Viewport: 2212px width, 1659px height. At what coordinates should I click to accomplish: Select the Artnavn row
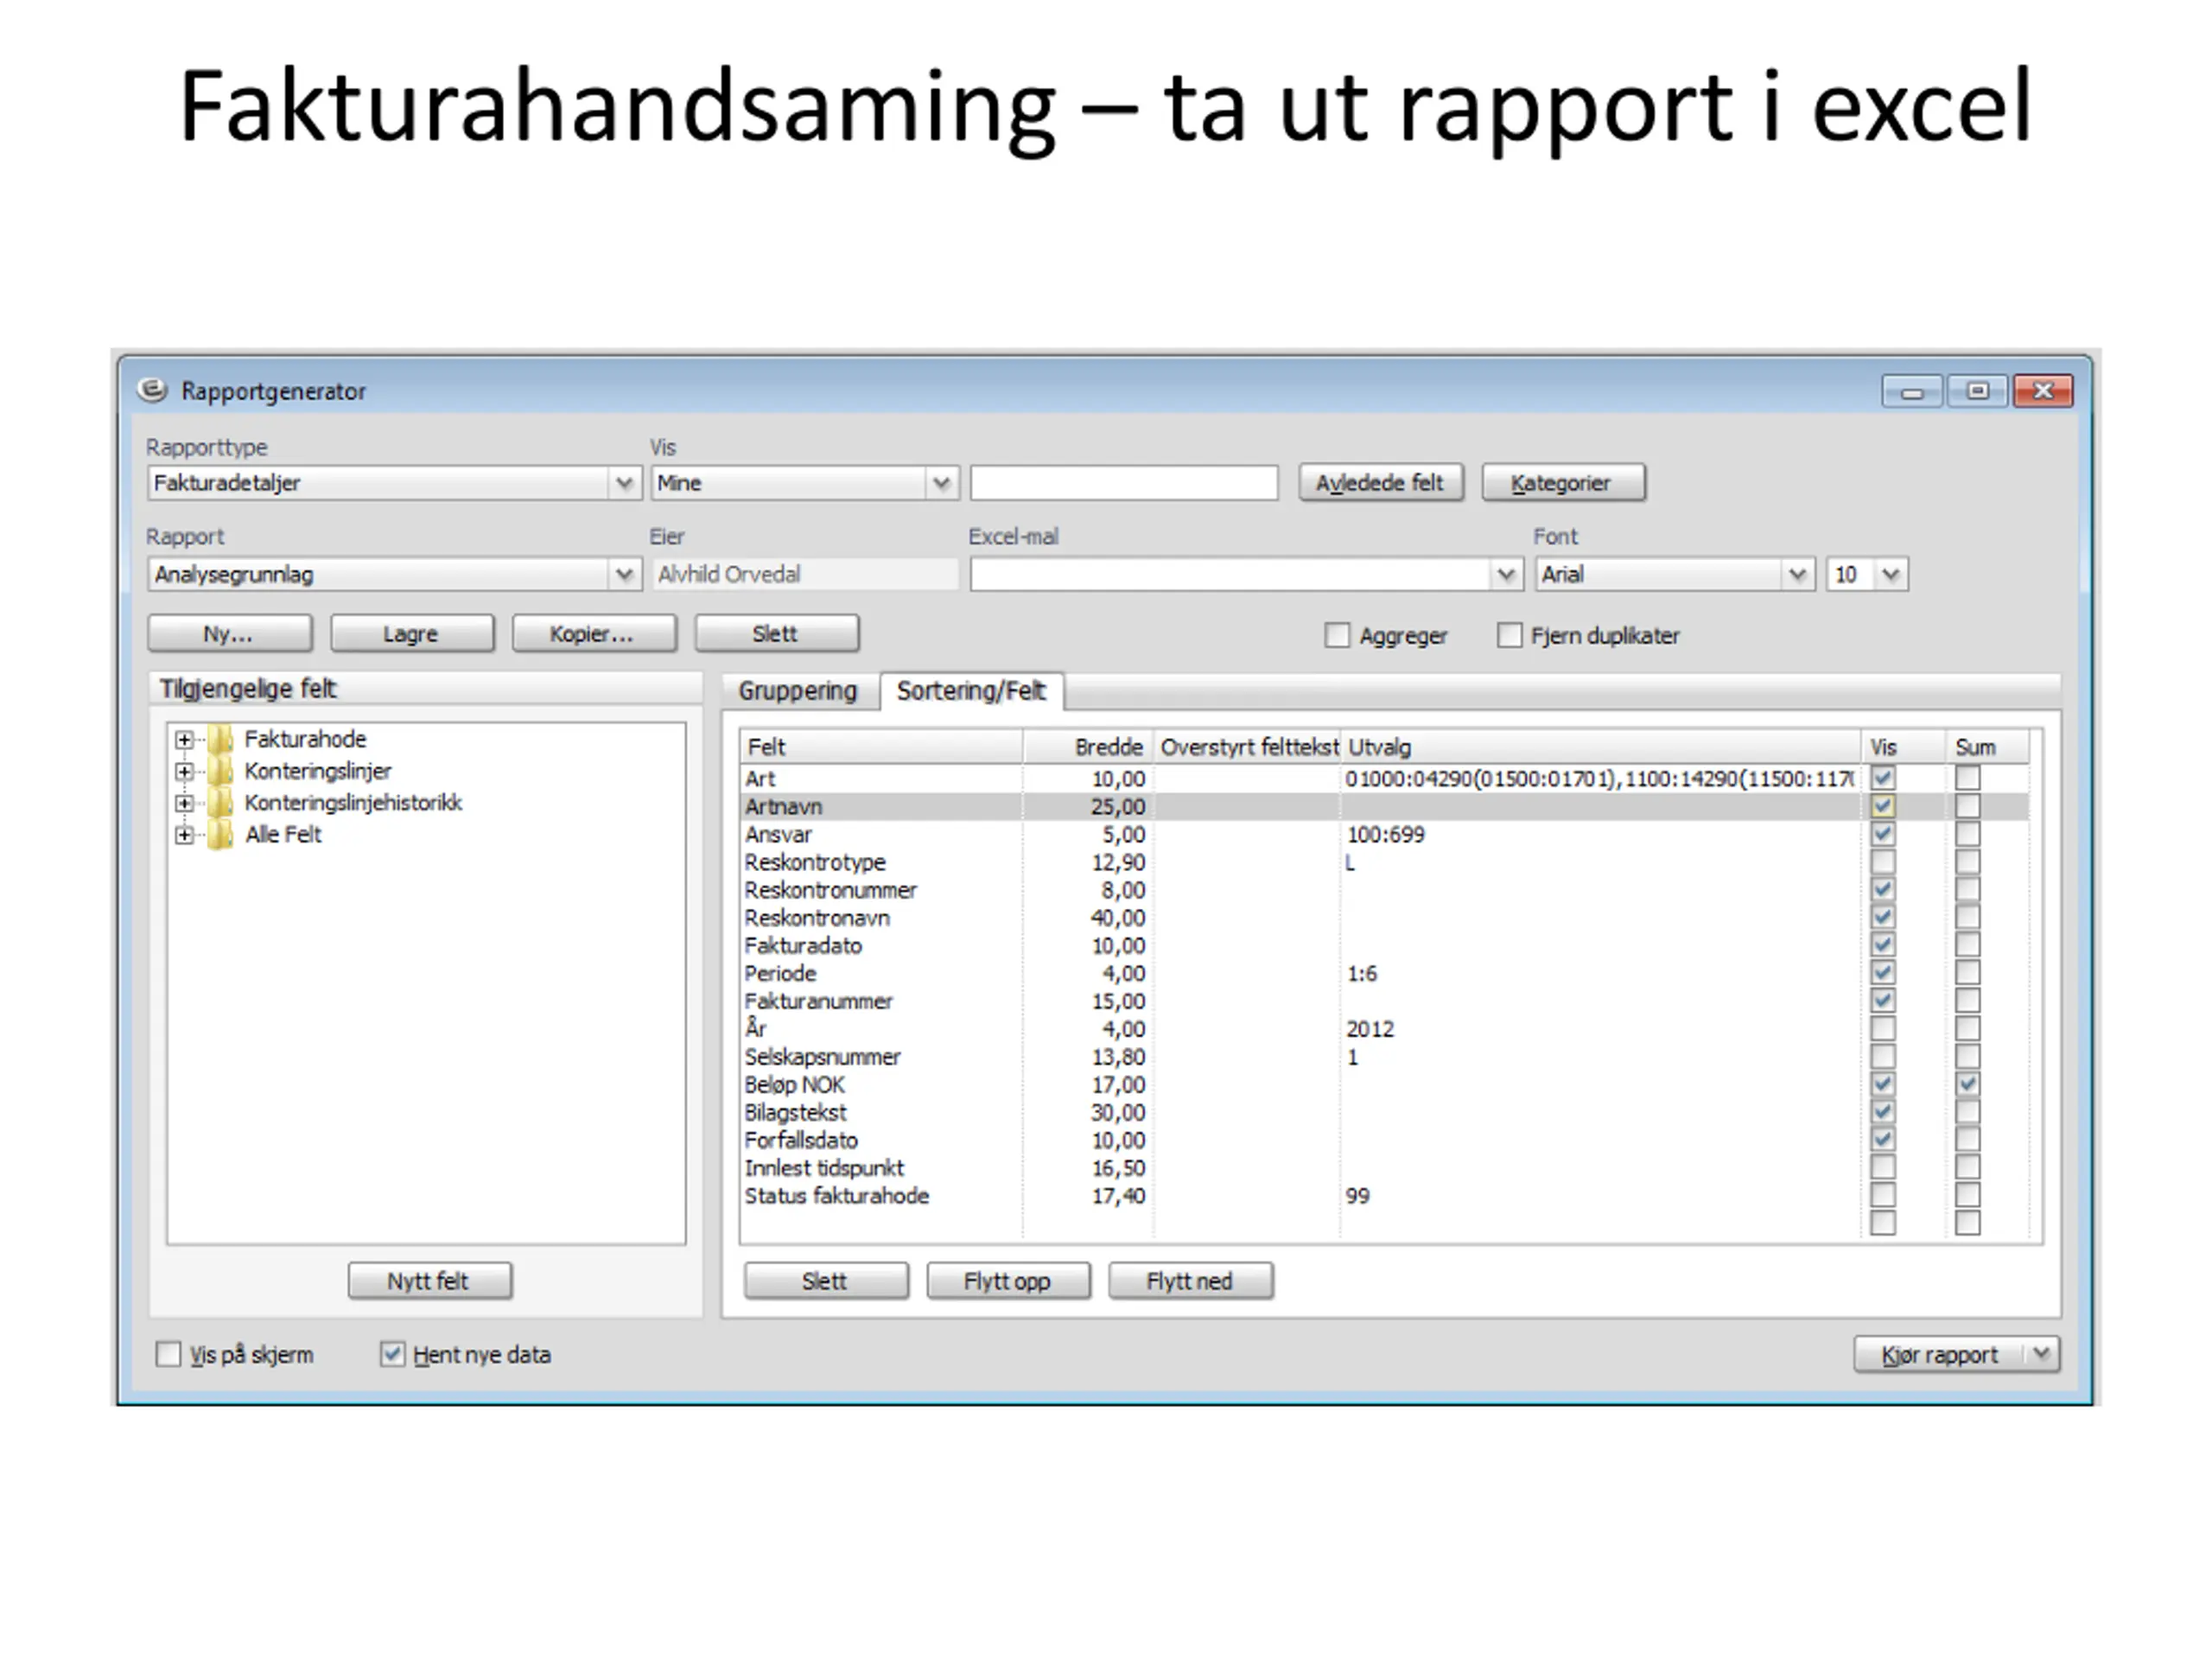tap(1385, 806)
